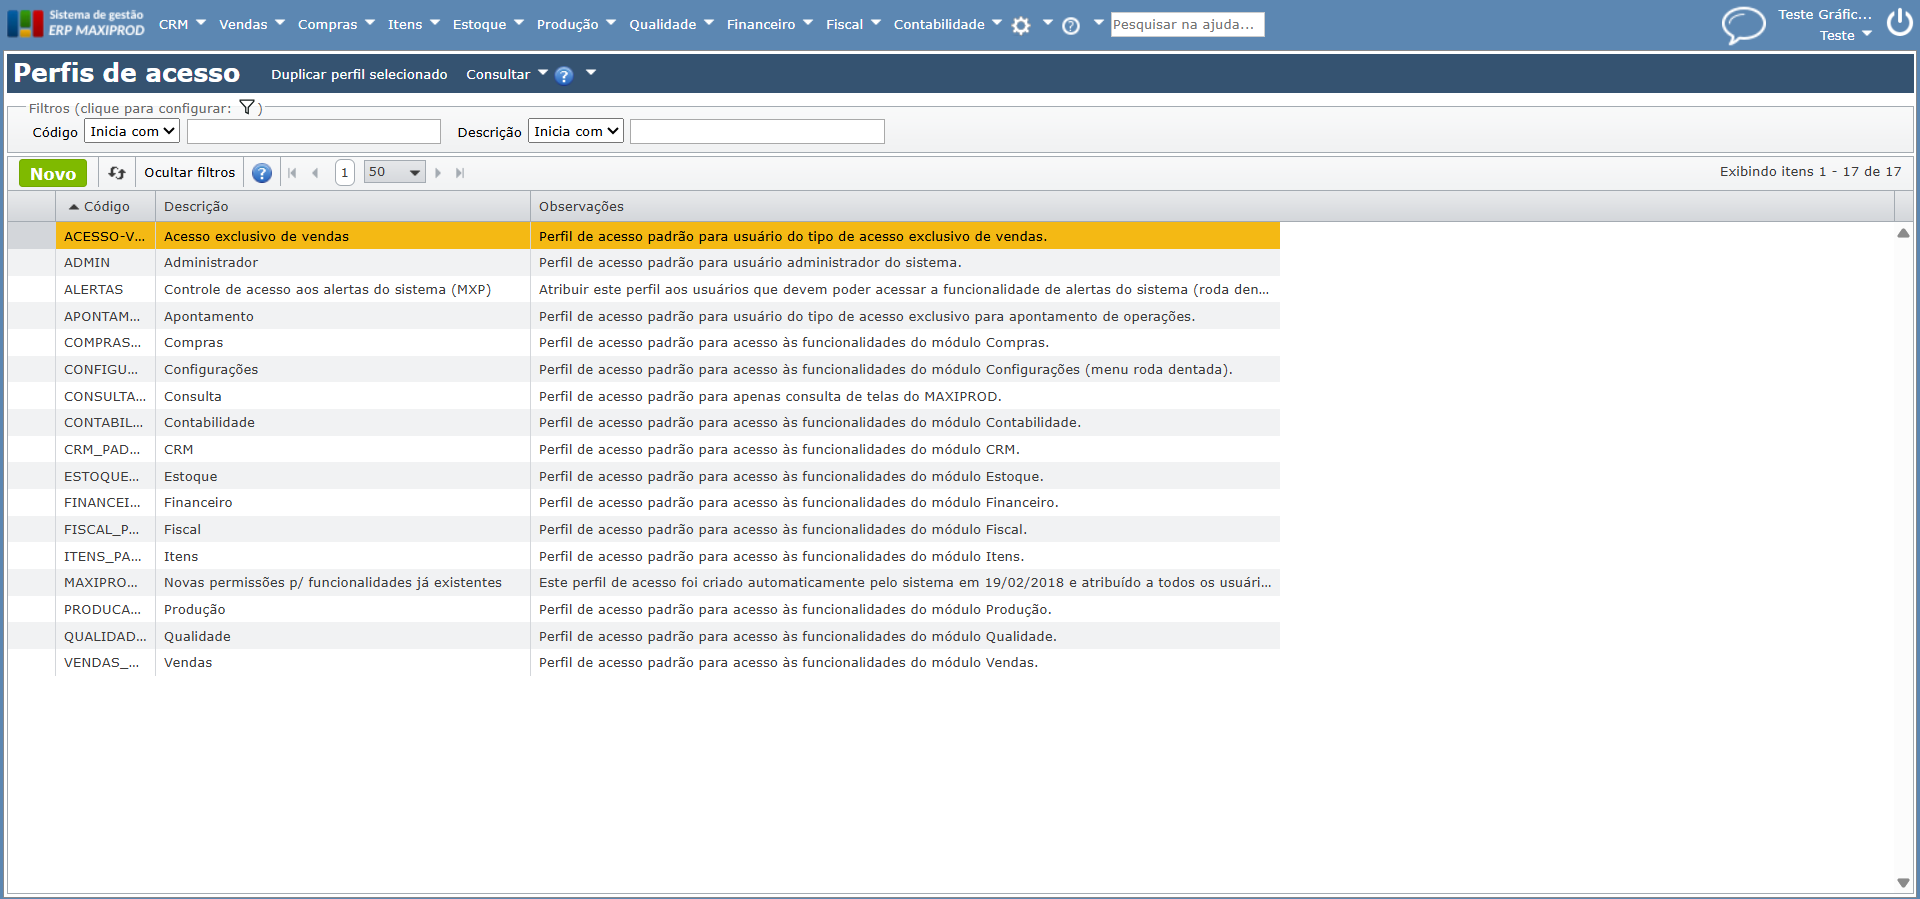Select the CRM description cell
Viewport: 1920px width, 899px height.
pos(342,450)
